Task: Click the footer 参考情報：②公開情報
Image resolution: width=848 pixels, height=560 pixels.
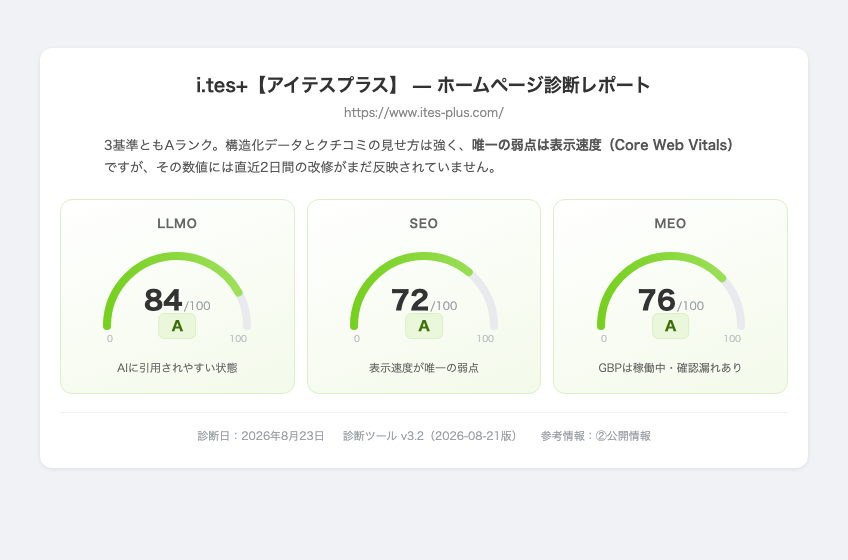Action: pos(595,436)
